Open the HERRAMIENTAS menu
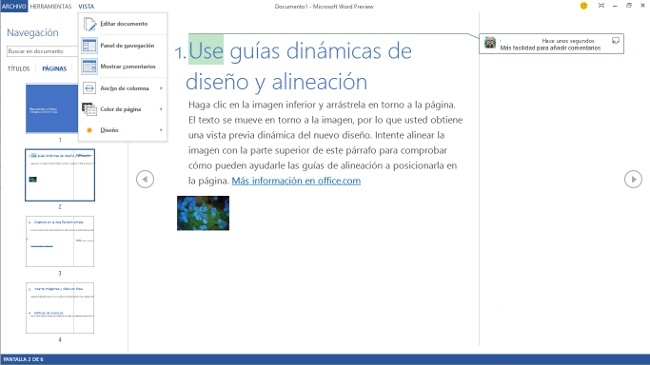The height and width of the screenshot is (365, 650). (51, 7)
